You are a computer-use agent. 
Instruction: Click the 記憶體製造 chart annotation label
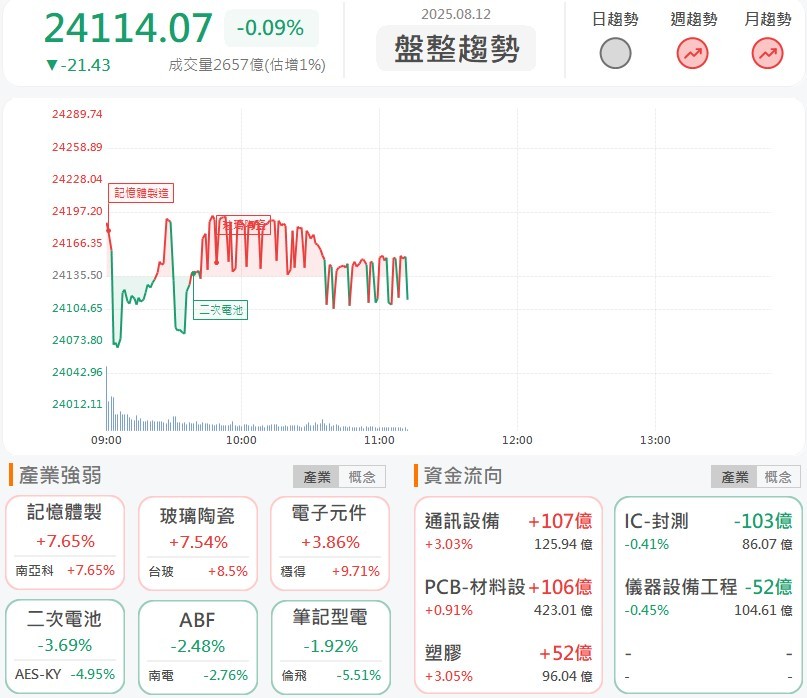pyautogui.click(x=141, y=193)
